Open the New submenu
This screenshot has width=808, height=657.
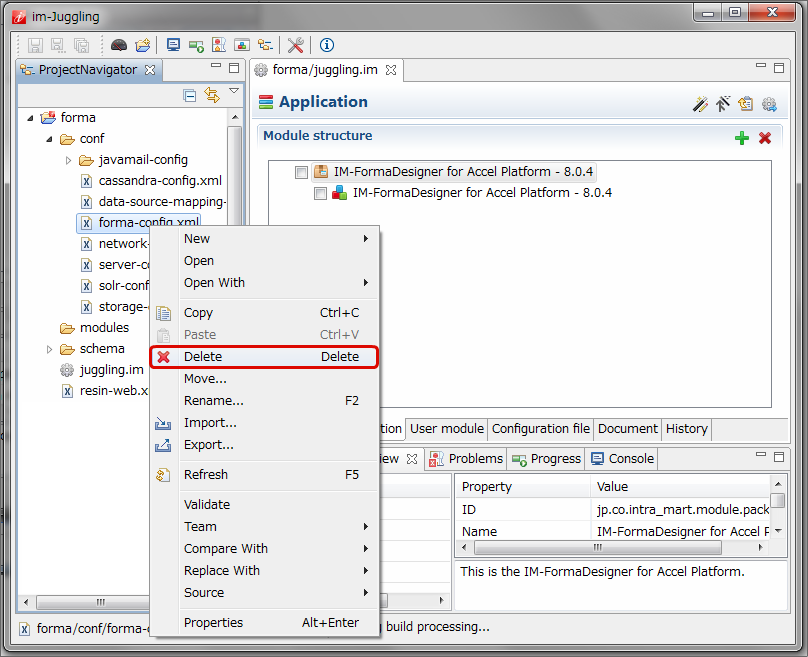tap(276, 239)
